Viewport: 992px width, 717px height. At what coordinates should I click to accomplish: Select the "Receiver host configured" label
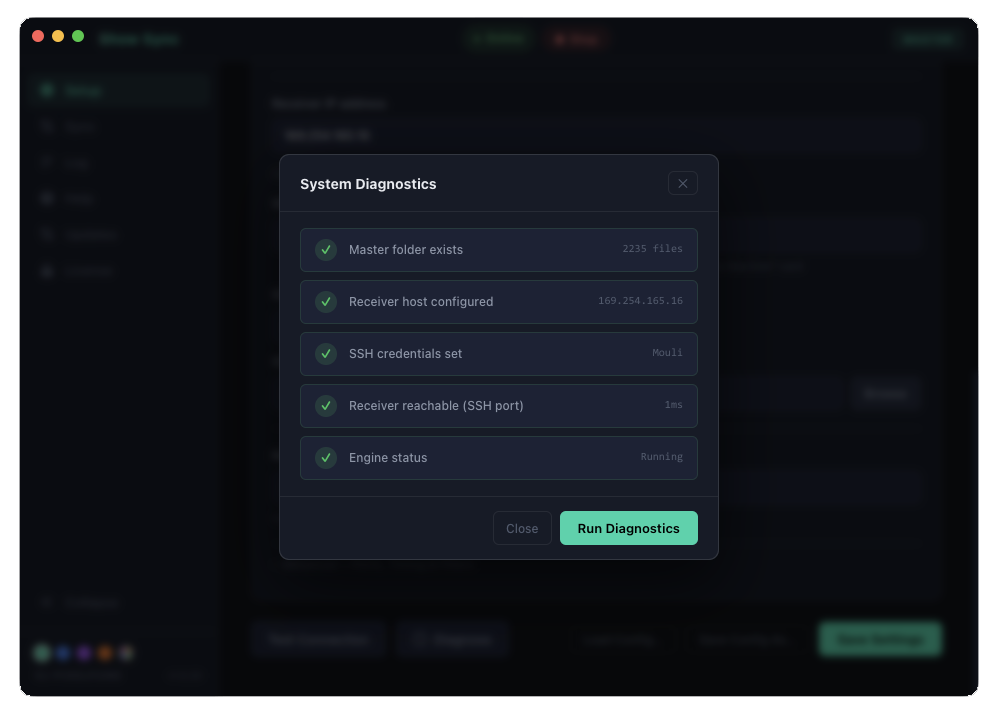click(421, 302)
